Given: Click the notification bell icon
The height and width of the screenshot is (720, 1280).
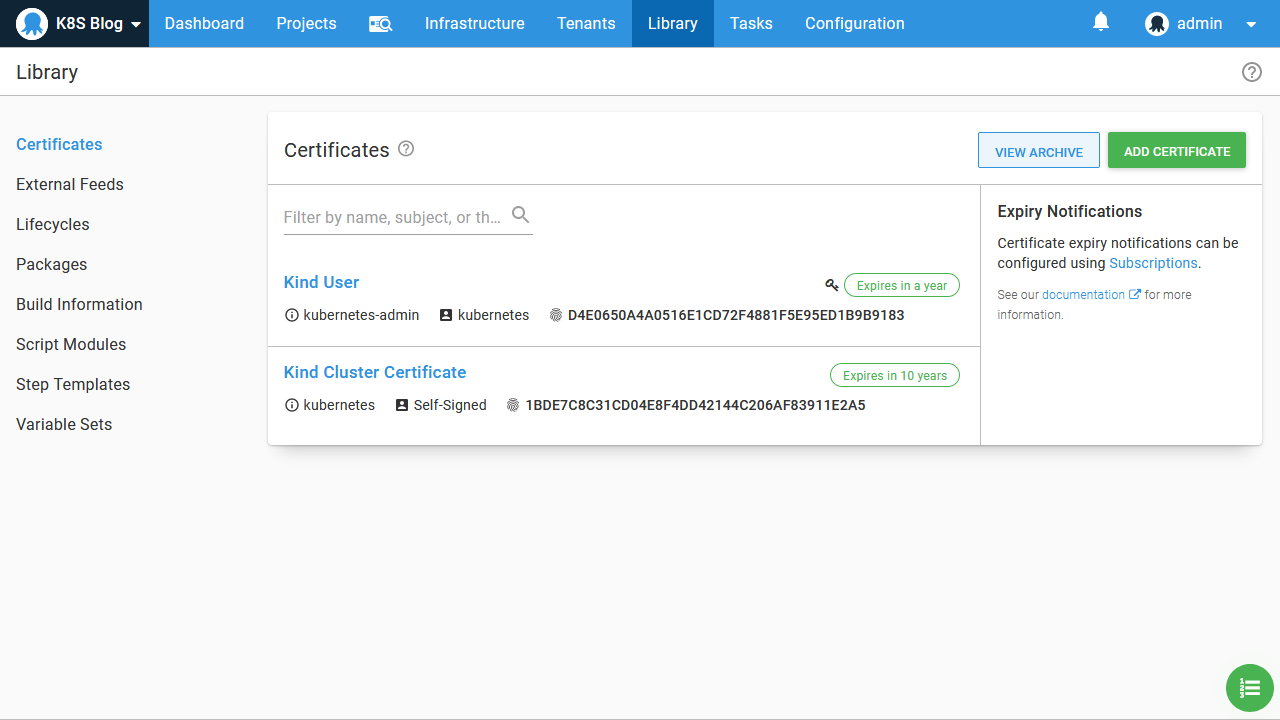Looking at the screenshot, I should pyautogui.click(x=1101, y=22).
